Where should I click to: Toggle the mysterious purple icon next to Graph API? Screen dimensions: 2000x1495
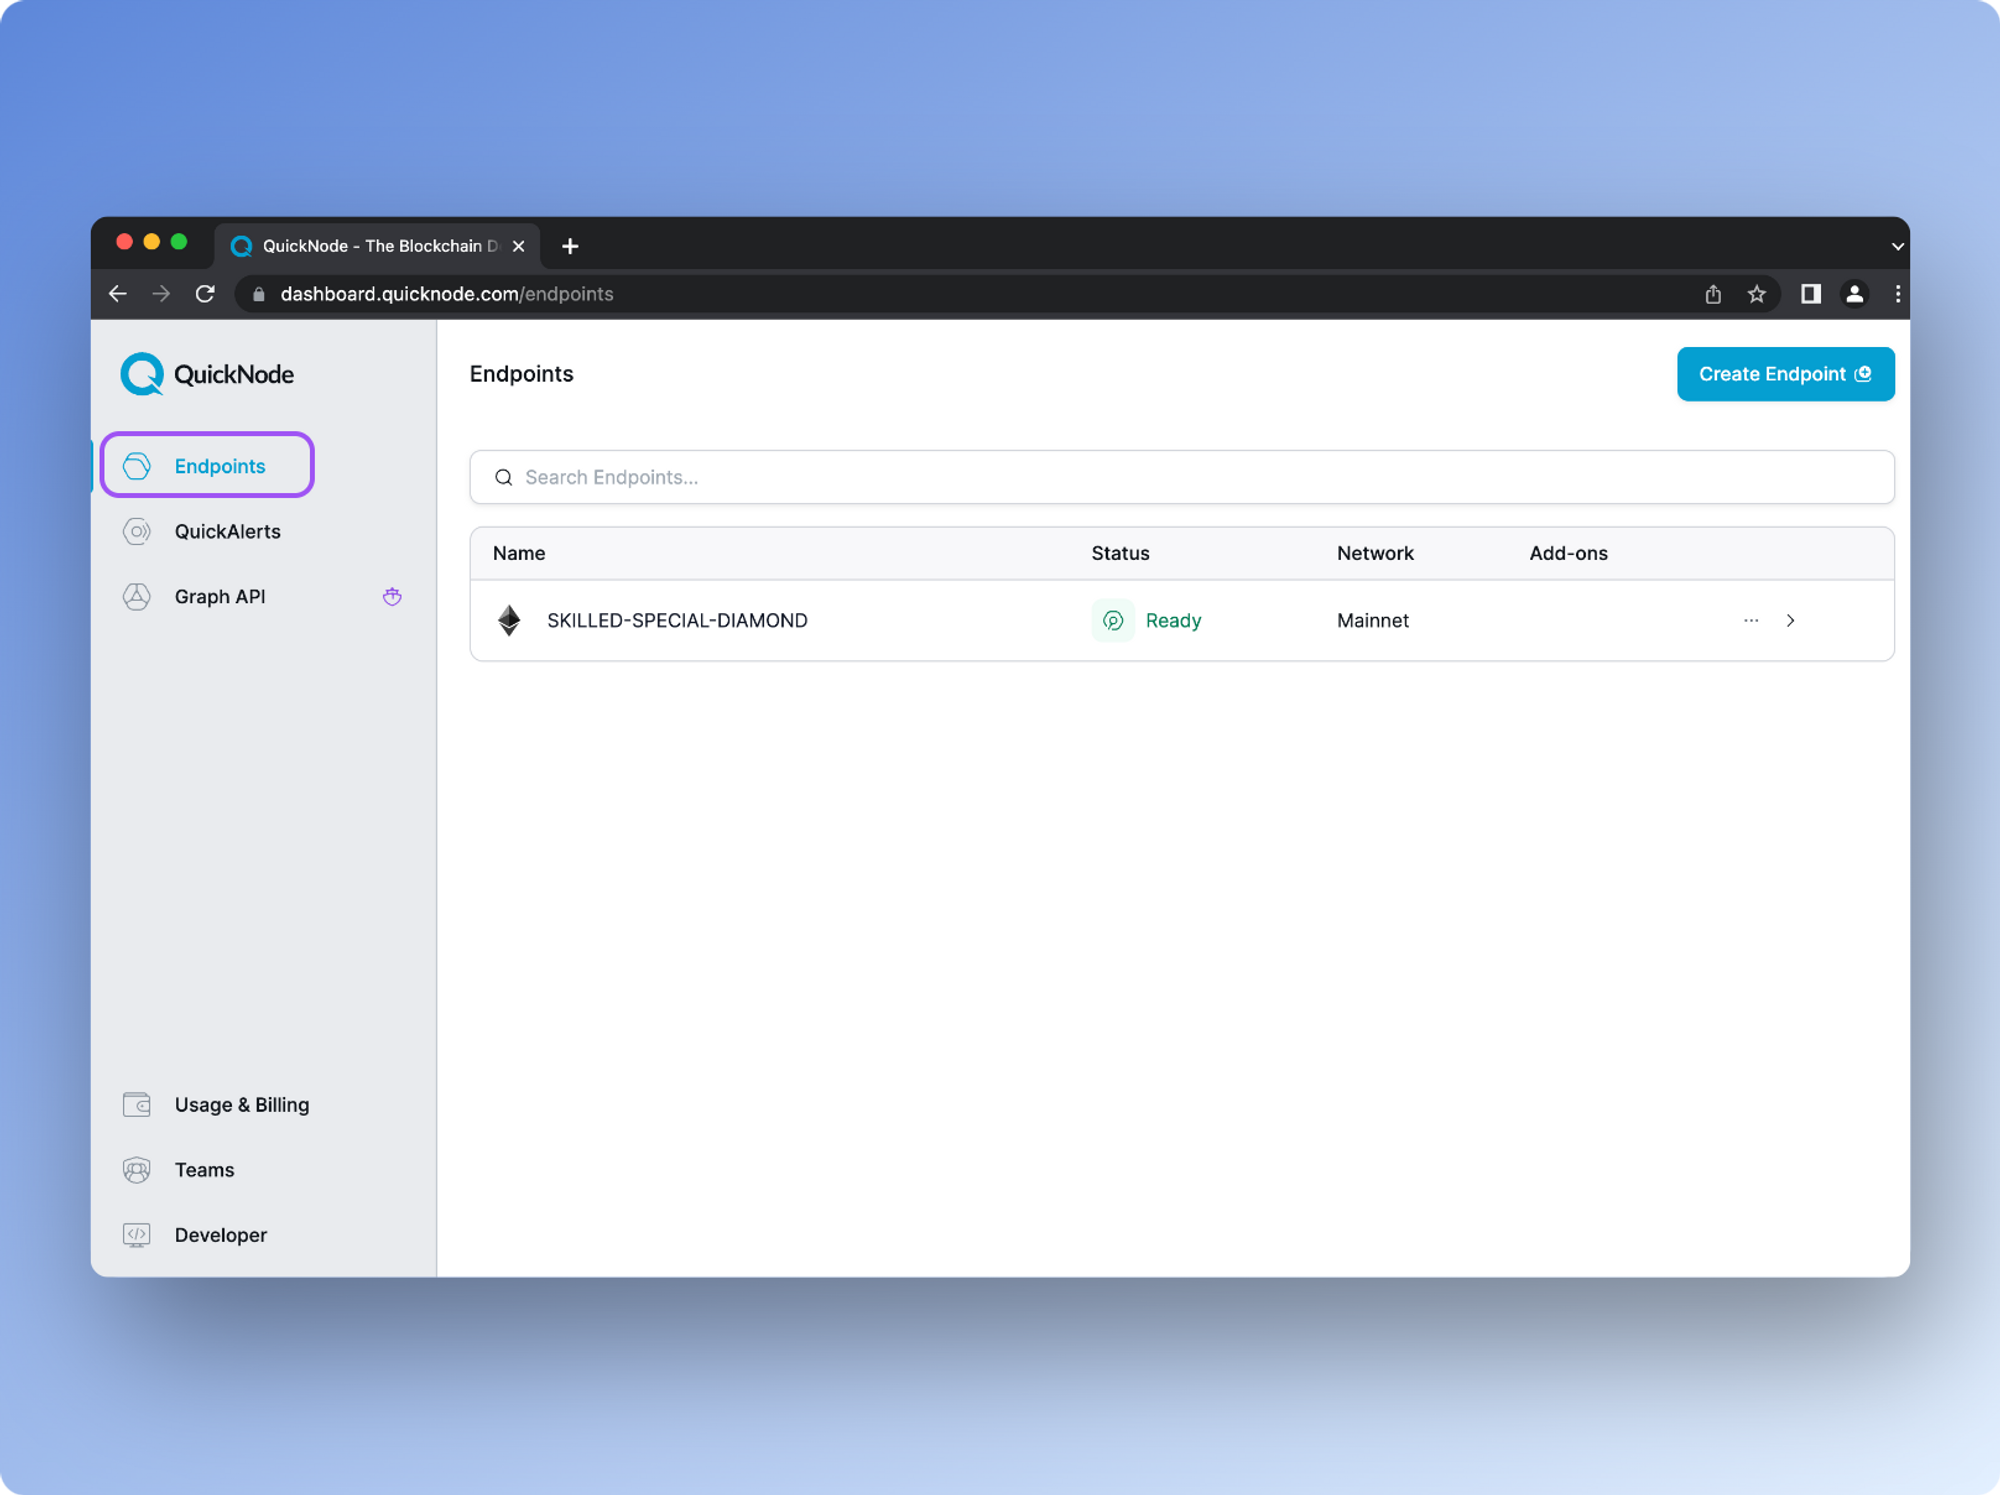tap(392, 595)
